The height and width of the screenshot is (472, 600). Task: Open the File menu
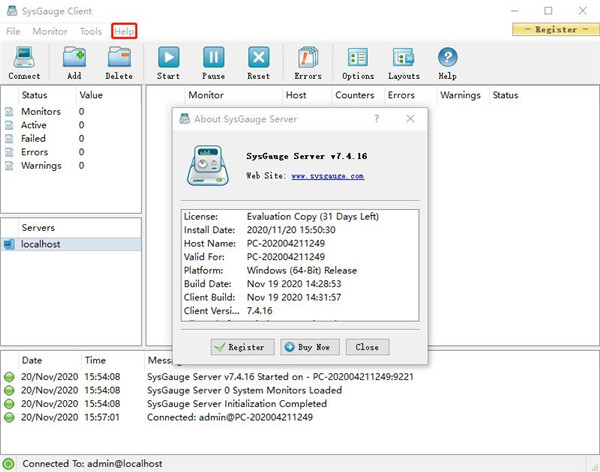pyautogui.click(x=13, y=31)
